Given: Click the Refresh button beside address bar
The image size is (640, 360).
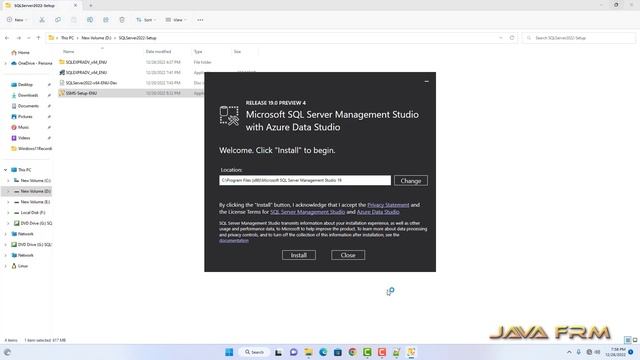Looking at the screenshot, I should (x=512, y=38).
